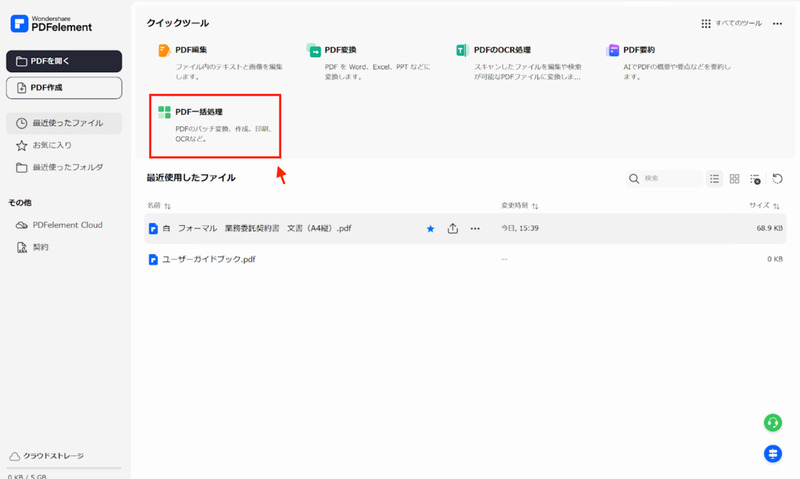Click the PDF変換 description text
The width and height of the screenshot is (800, 479).
(x=377, y=71)
